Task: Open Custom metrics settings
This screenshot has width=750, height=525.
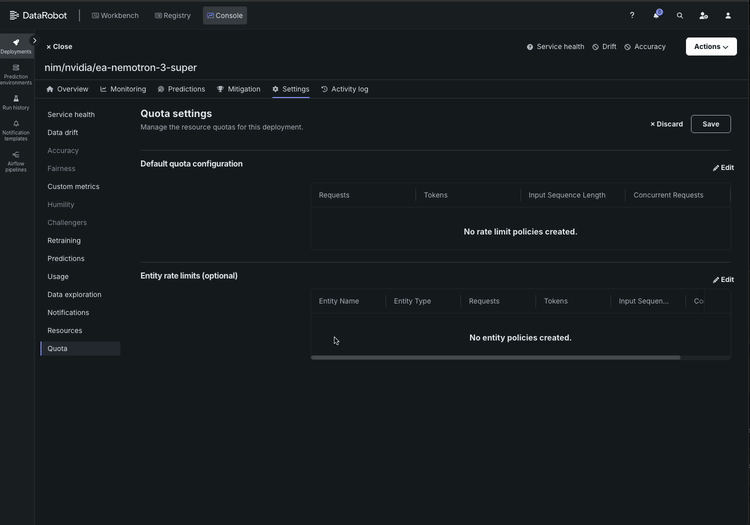Action: point(73,186)
